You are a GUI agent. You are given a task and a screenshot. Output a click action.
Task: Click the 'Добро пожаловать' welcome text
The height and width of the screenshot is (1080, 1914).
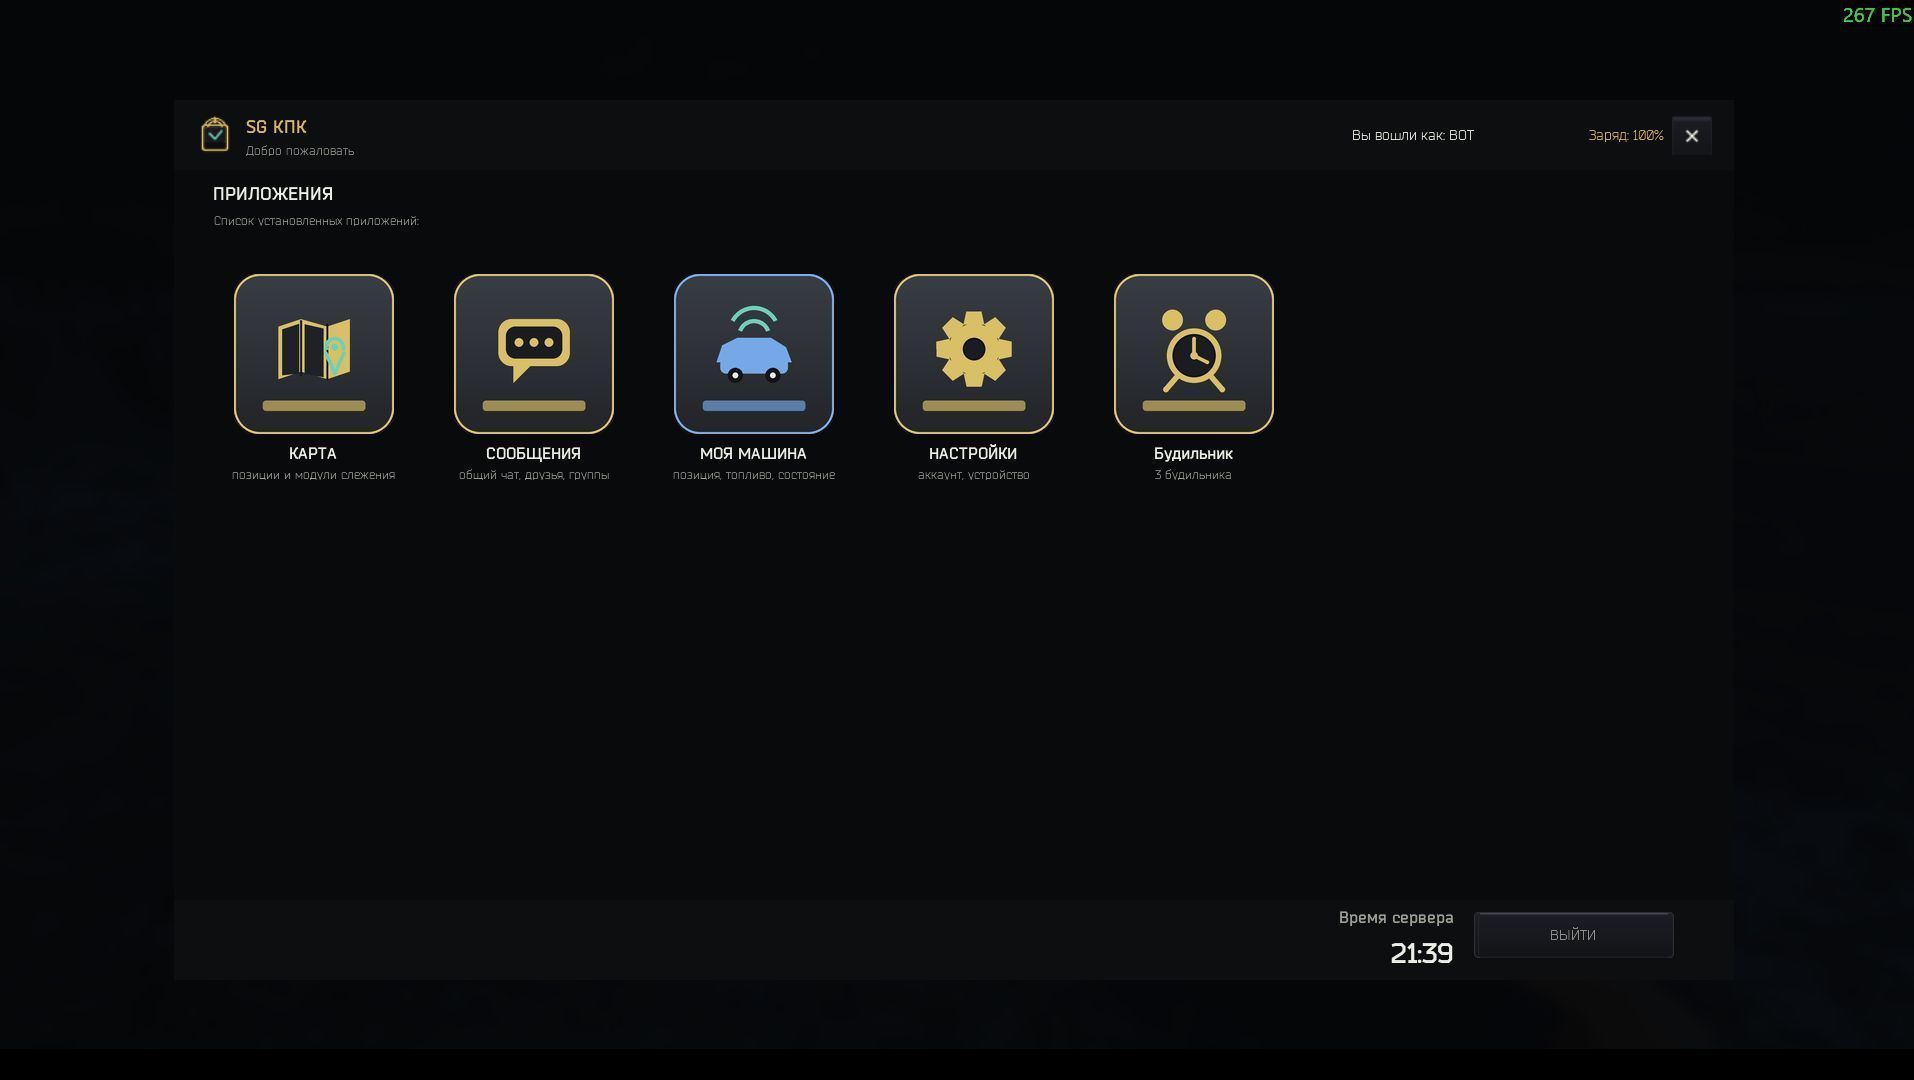[x=300, y=152]
